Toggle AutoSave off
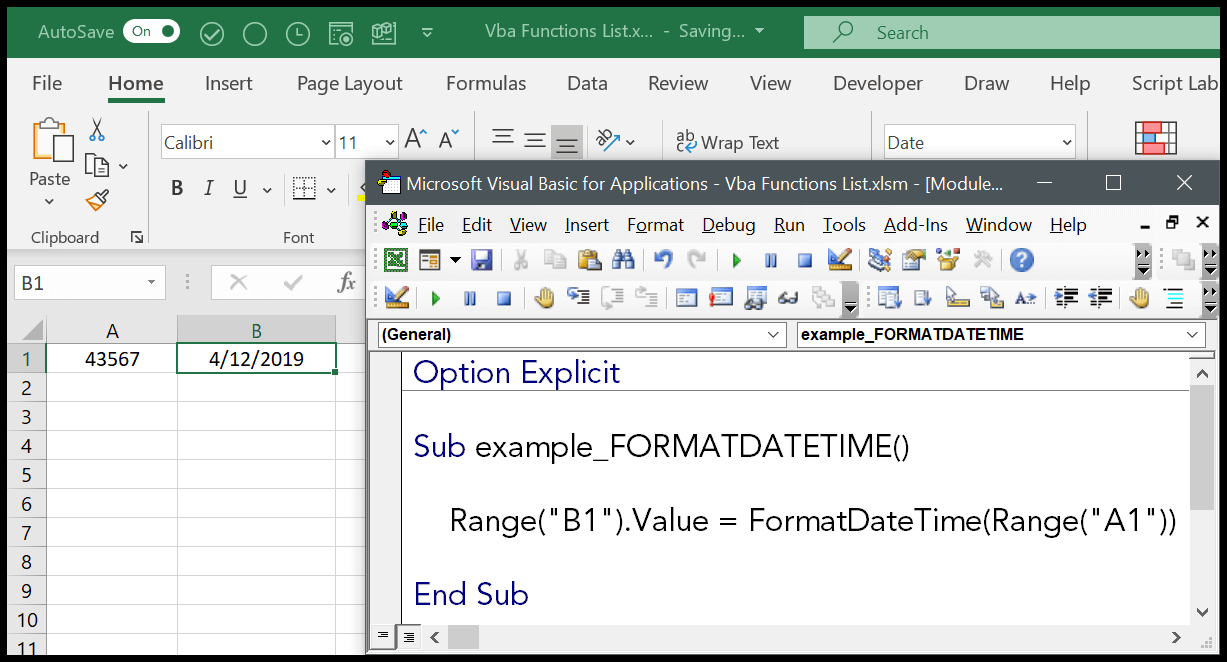 coord(151,31)
